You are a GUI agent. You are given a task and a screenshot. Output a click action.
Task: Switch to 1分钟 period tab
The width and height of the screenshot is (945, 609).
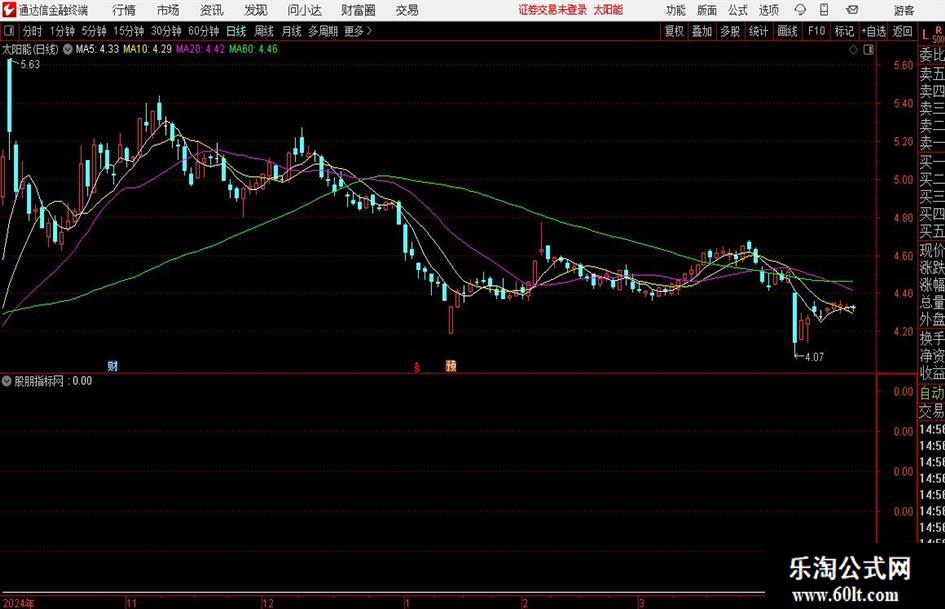(62, 31)
